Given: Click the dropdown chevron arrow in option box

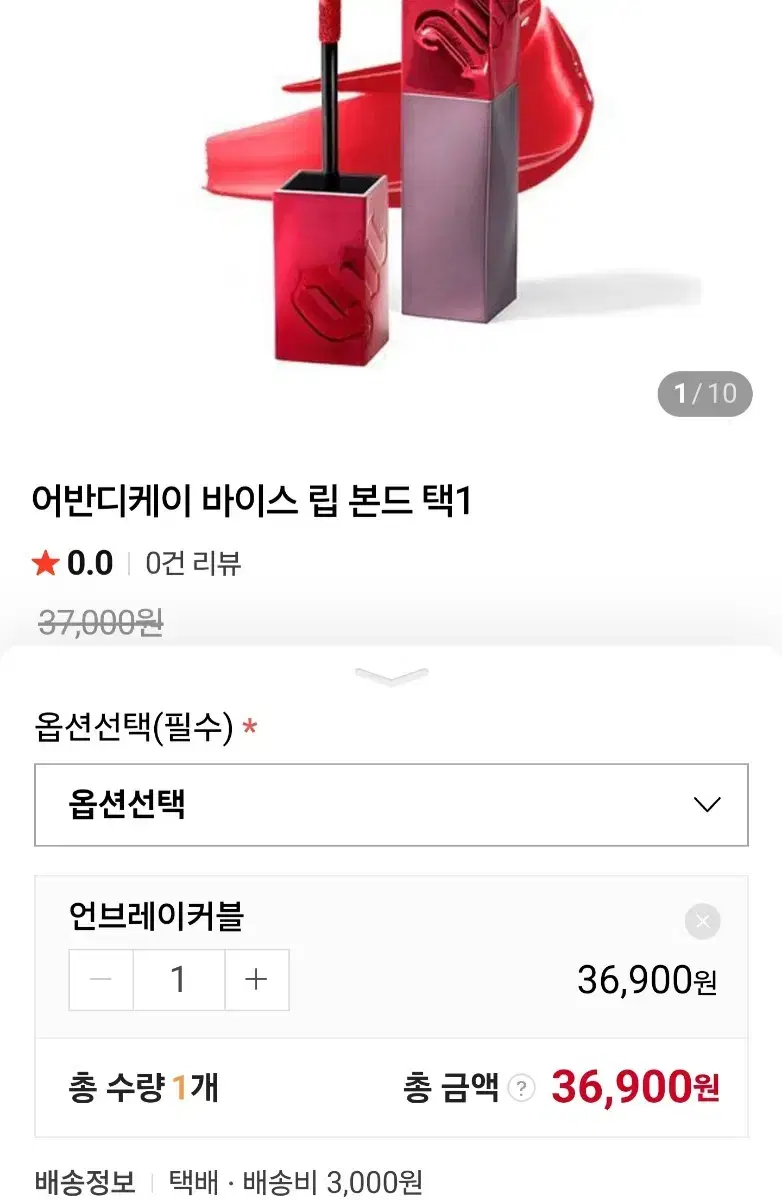Looking at the screenshot, I should point(707,805).
